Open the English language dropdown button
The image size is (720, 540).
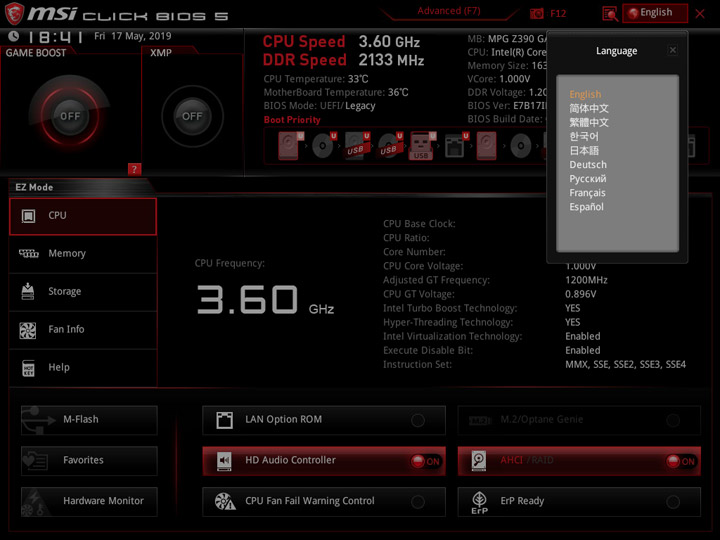(655, 13)
